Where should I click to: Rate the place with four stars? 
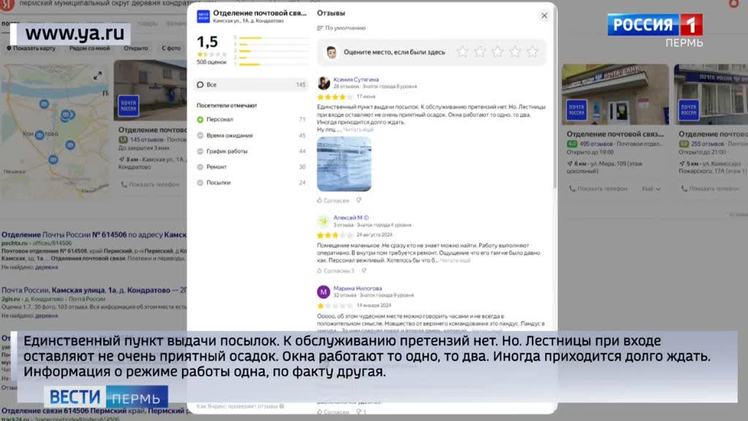coord(515,51)
